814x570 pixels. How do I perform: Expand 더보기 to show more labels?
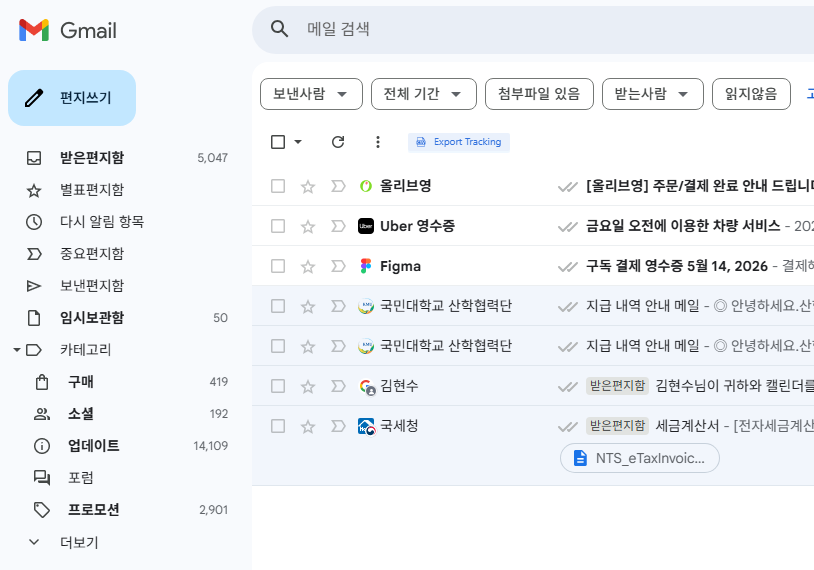pyautogui.click(x=79, y=542)
